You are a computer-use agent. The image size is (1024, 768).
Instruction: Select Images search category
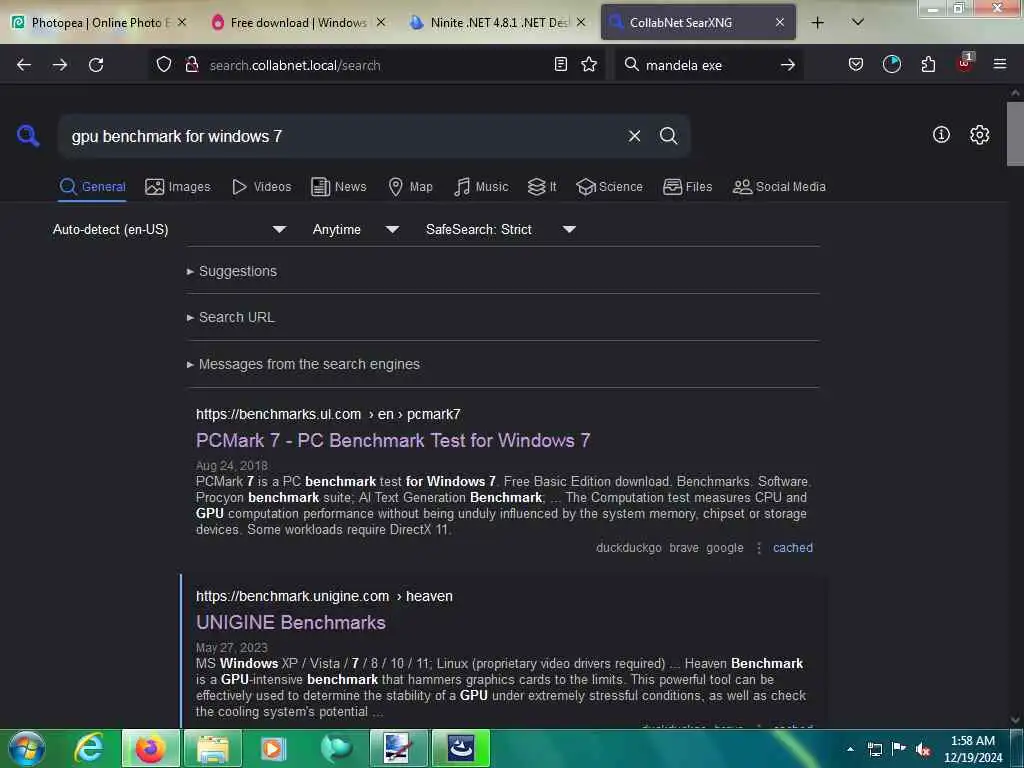click(x=178, y=187)
